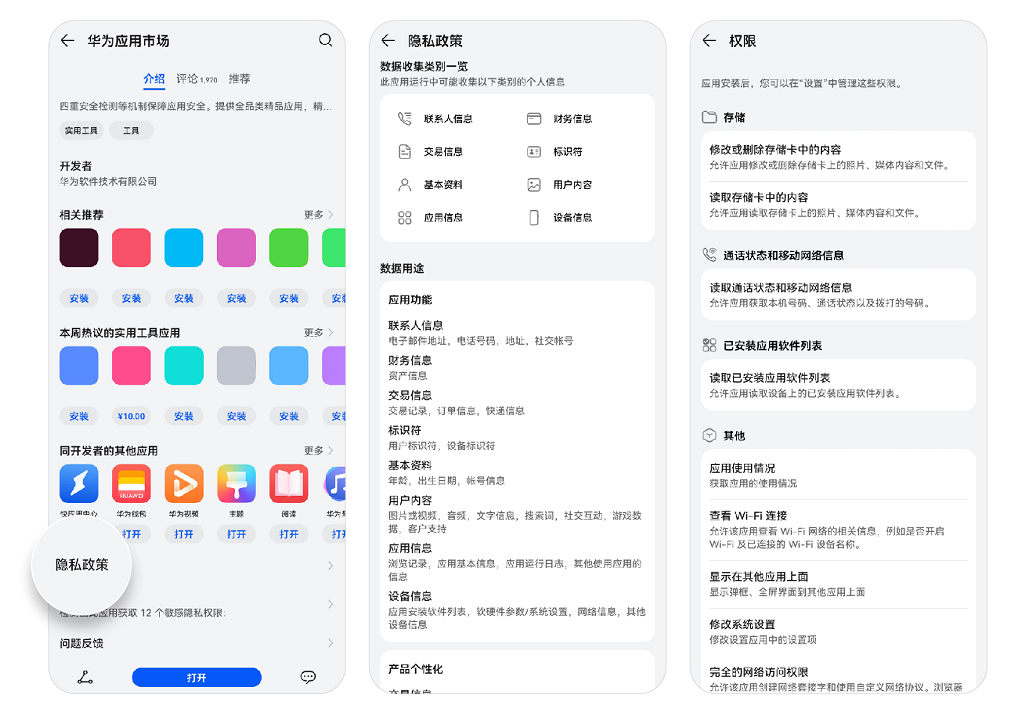This screenshot has height=722, width=1026.
Task: Tap the ¥10.00 price button
Action: 131,416
